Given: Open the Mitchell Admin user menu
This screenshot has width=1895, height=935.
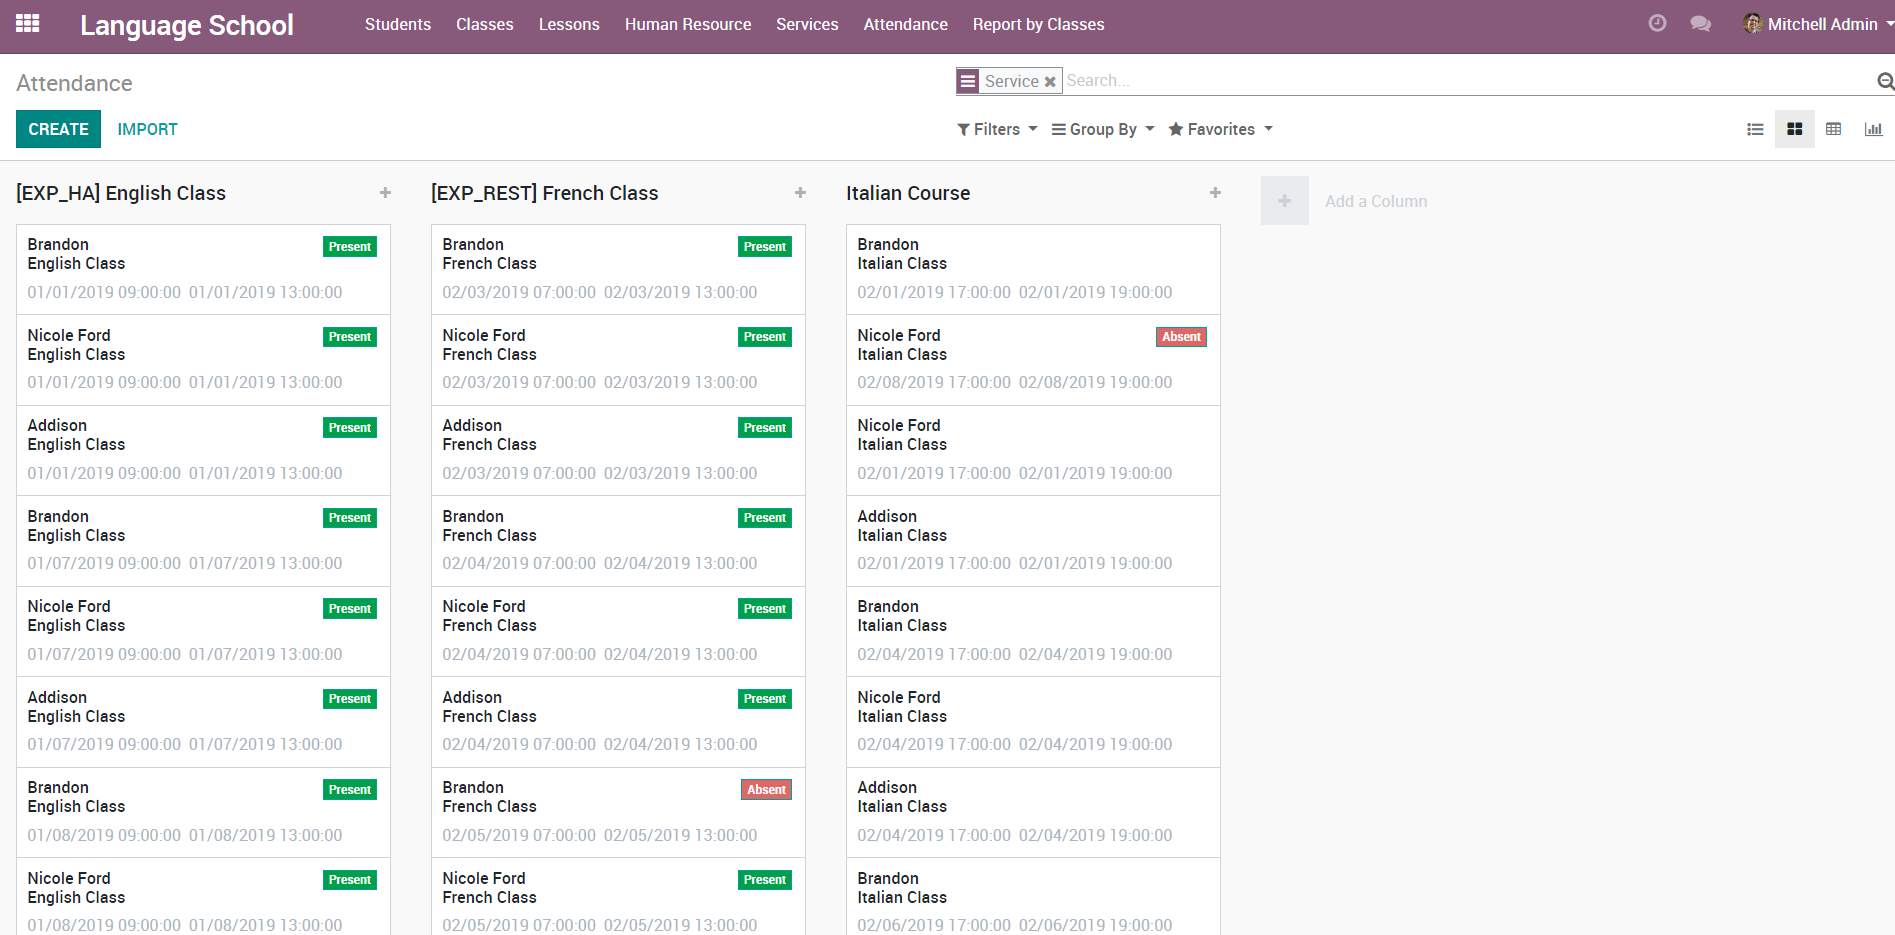Looking at the screenshot, I should [x=1816, y=24].
